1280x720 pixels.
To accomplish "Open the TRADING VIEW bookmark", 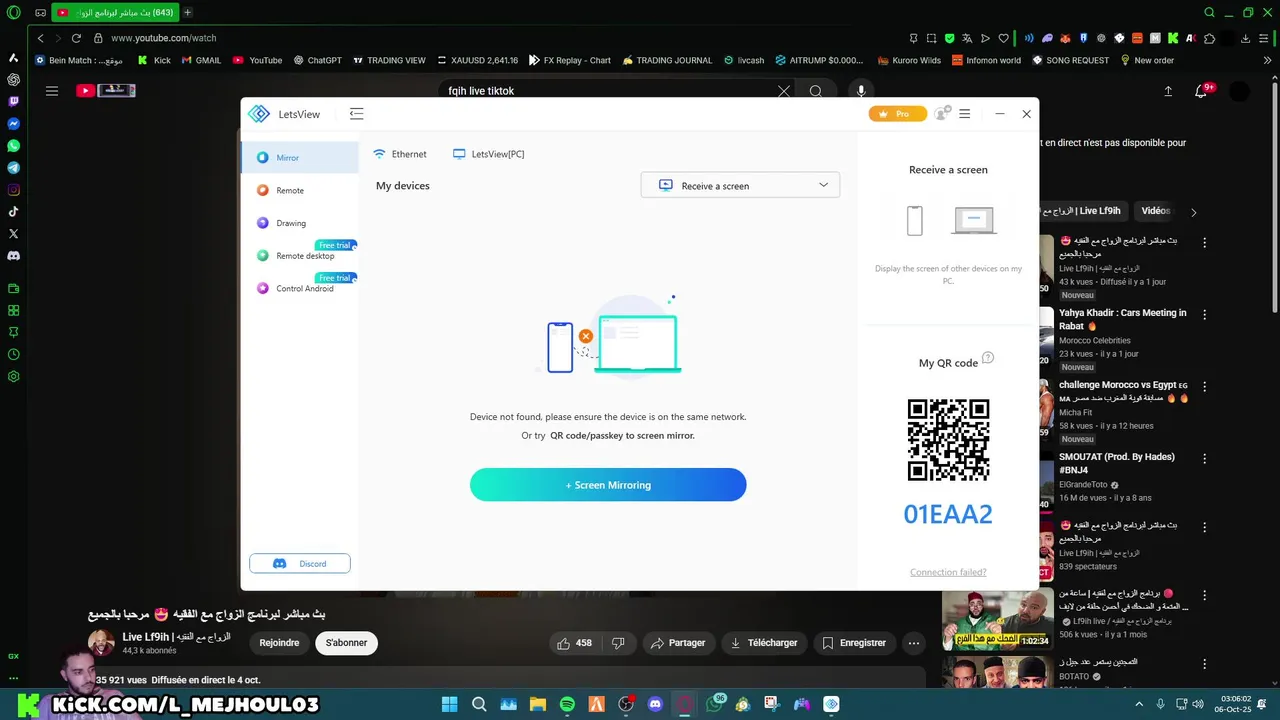I will tap(388, 60).
